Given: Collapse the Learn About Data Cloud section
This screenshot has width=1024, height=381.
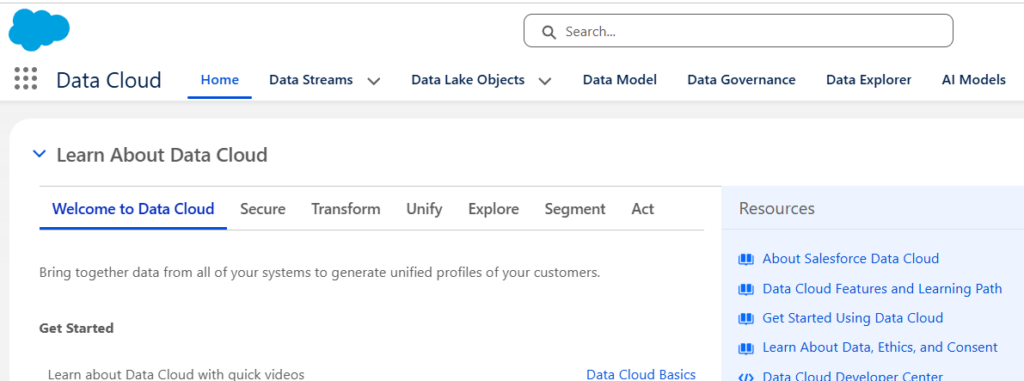Looking at the screenshot, I should point(39,154).
